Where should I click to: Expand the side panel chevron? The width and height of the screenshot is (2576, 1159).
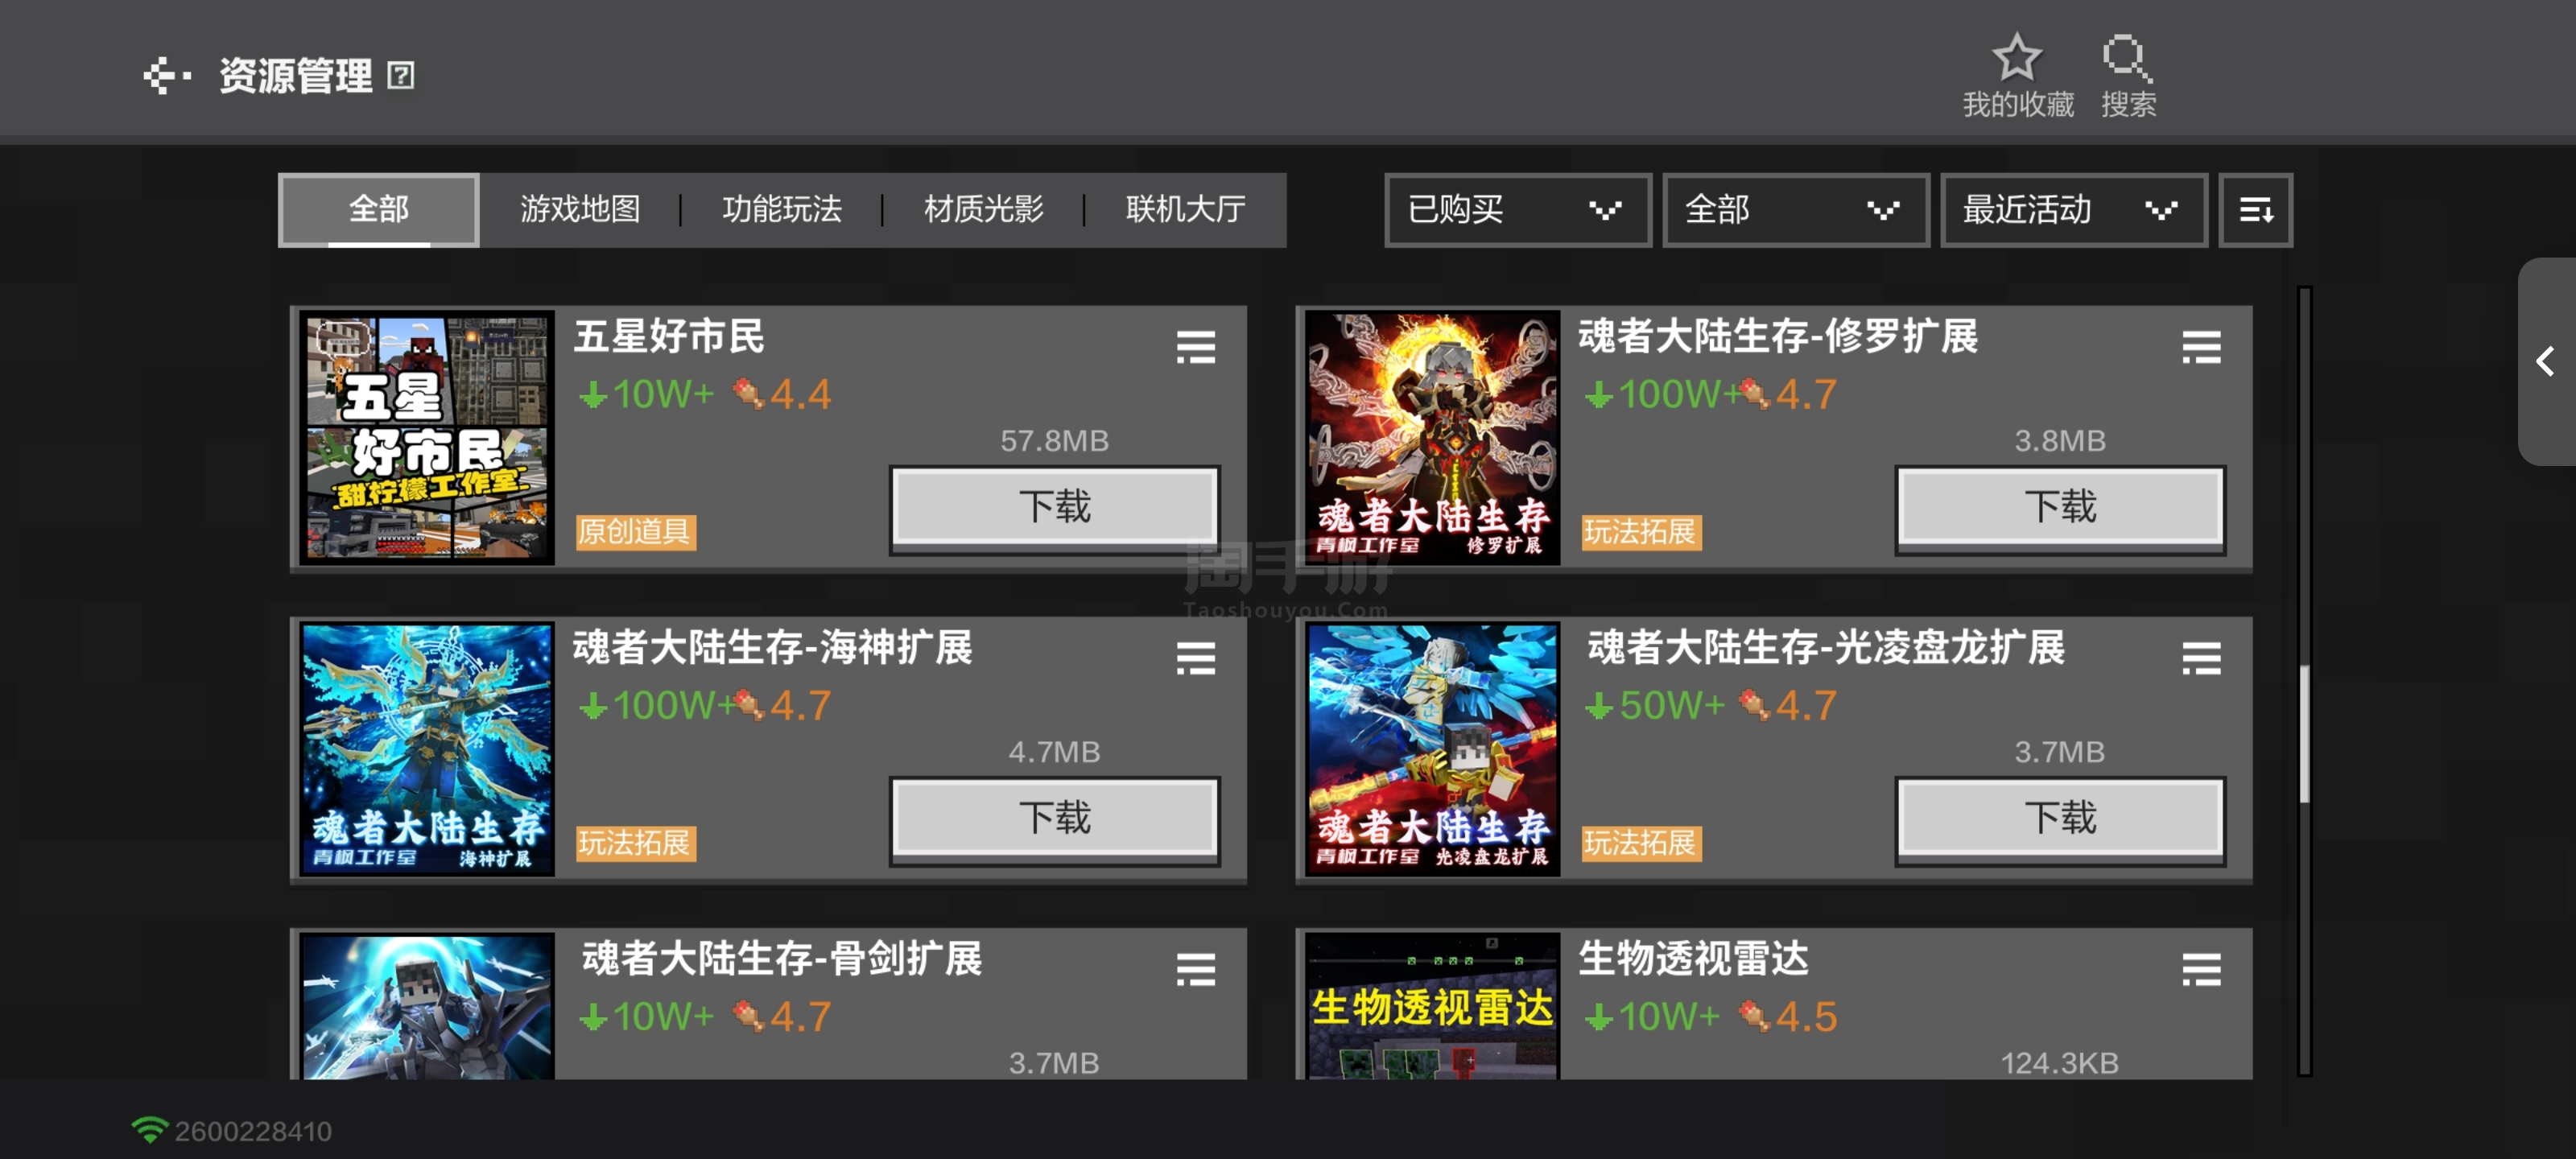[2546, 361]
